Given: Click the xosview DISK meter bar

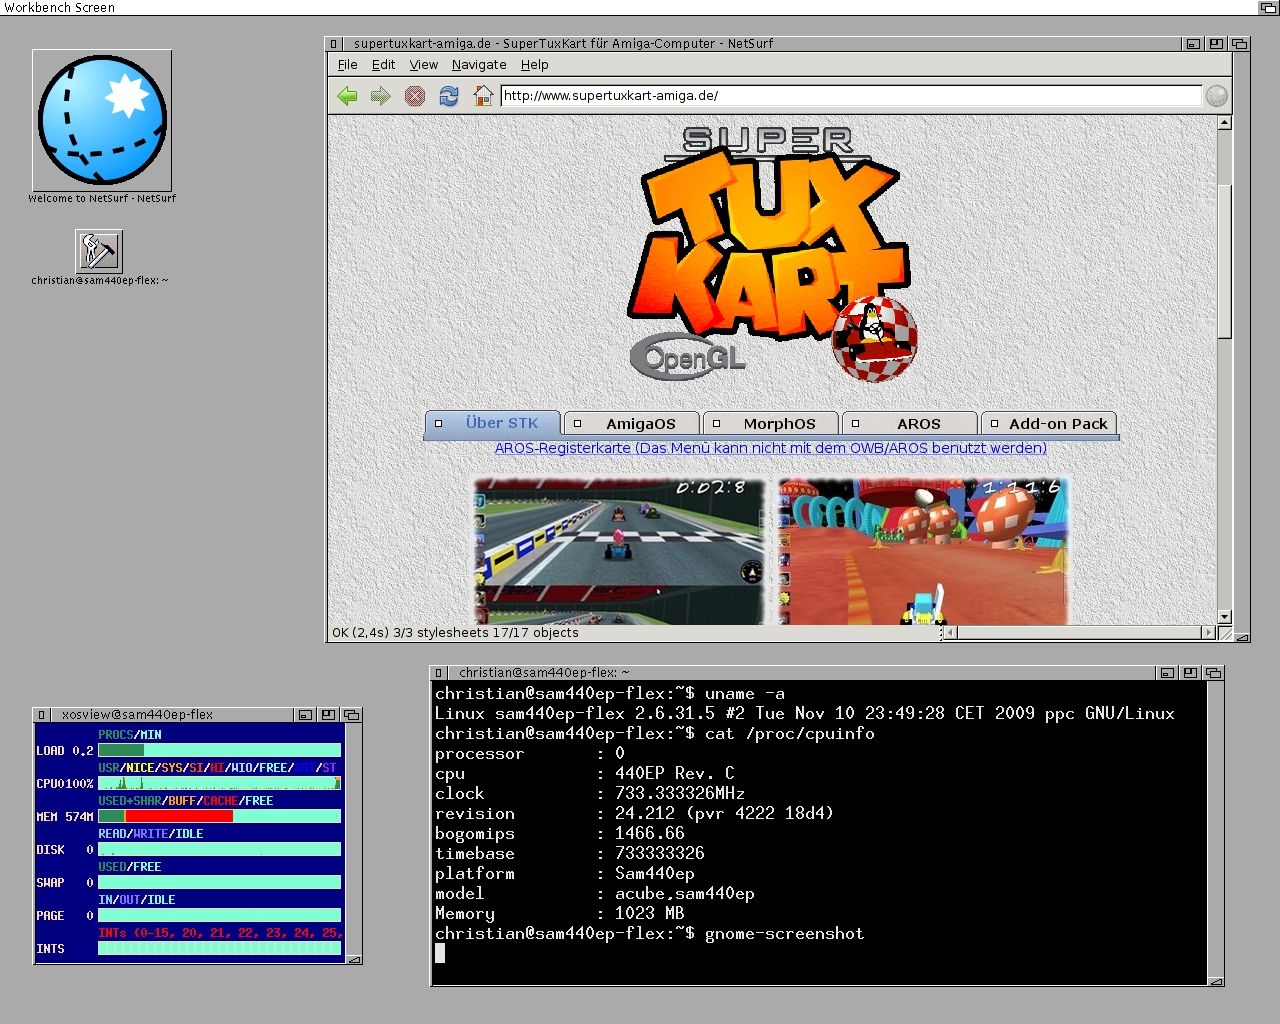Looking at the screenshot, I should tap(219, 849).
